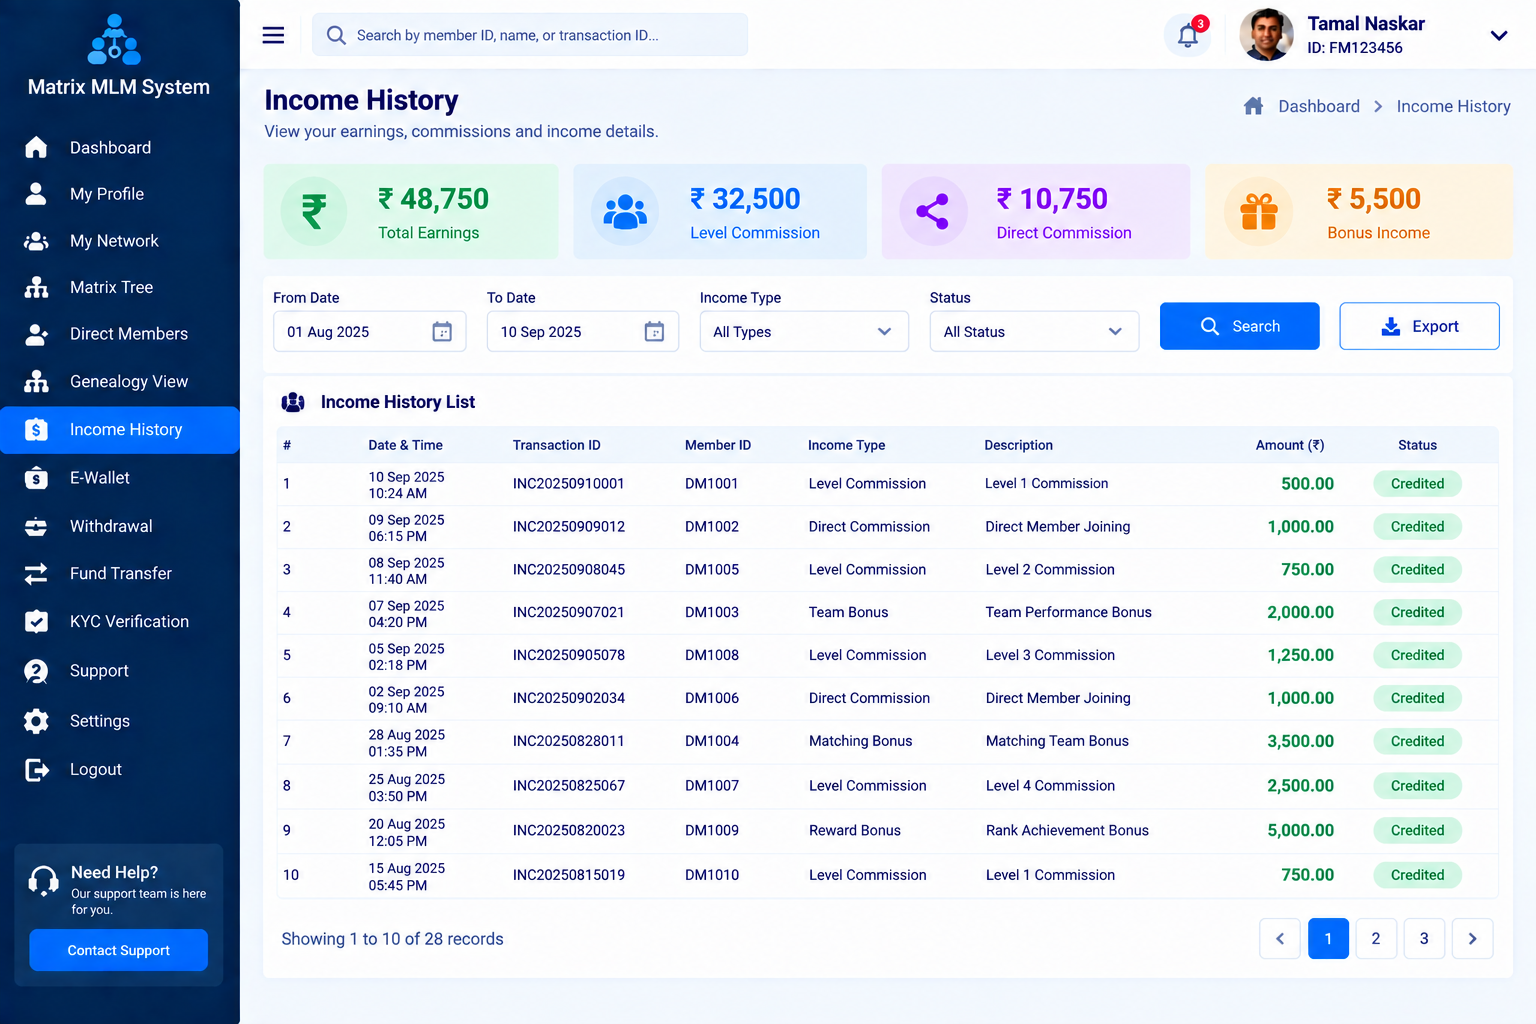
Task: Go to pagination page 2
Action: click(1376, 939)
